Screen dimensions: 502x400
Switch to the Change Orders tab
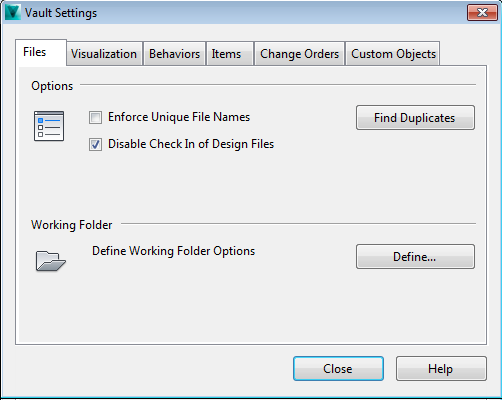[299, 54]
